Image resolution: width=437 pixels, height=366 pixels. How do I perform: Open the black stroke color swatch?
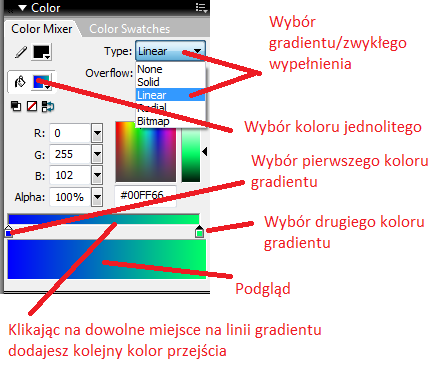(x=42, y=52)
